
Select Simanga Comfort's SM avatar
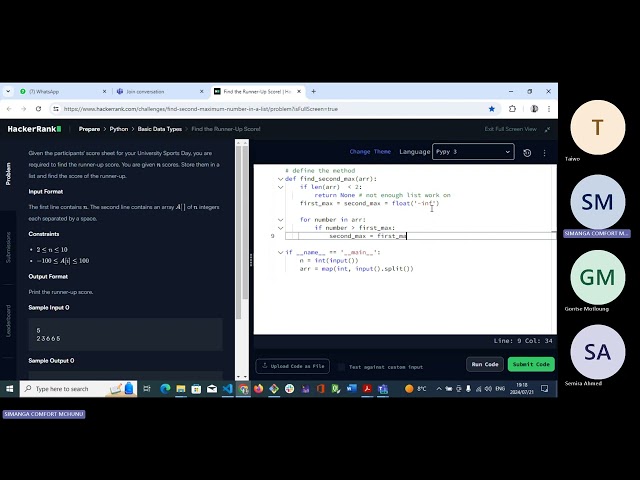pos(598,202)
